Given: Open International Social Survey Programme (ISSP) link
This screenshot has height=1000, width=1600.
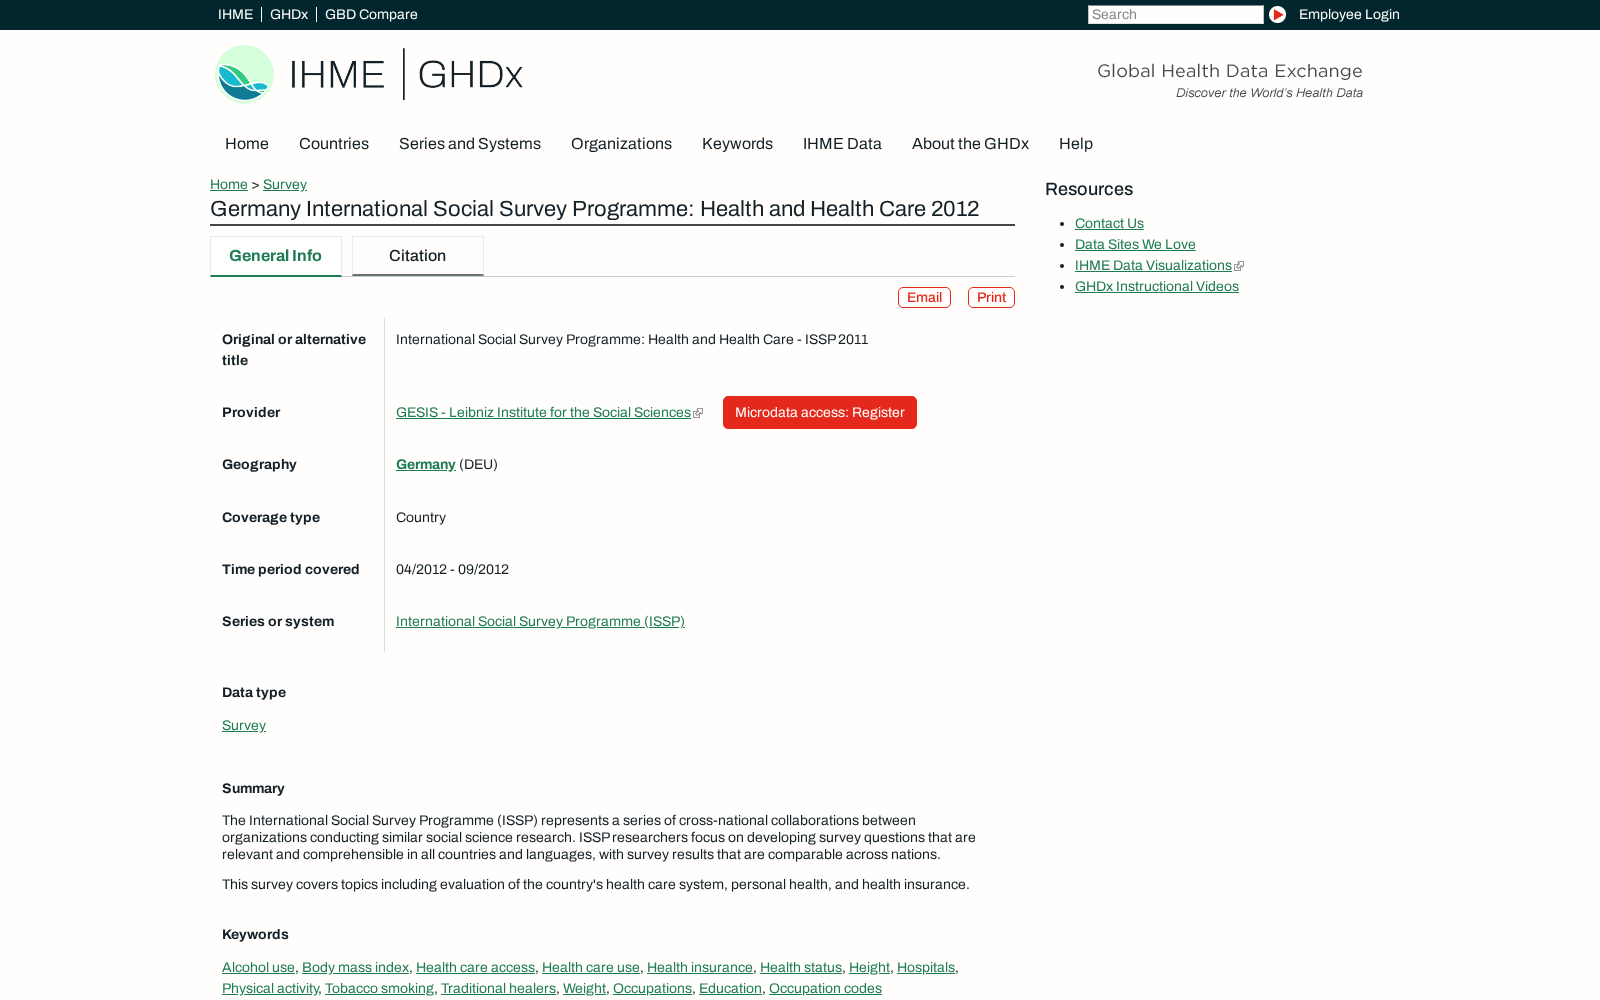Looking at the screenshot, I should click(540, 621).
